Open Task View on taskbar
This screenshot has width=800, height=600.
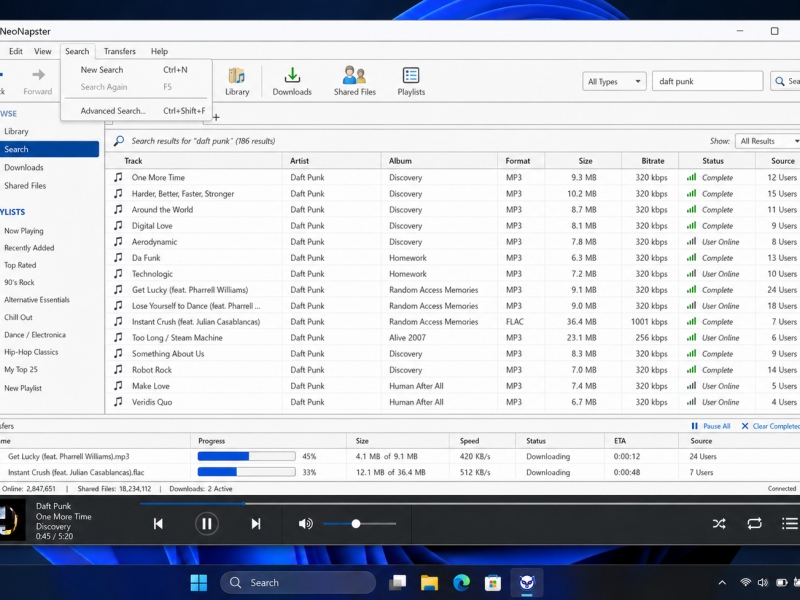click(397, 583)
